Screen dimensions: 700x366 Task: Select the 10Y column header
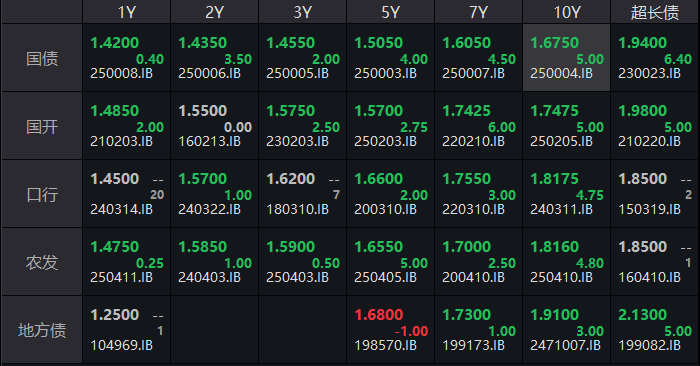567,12
